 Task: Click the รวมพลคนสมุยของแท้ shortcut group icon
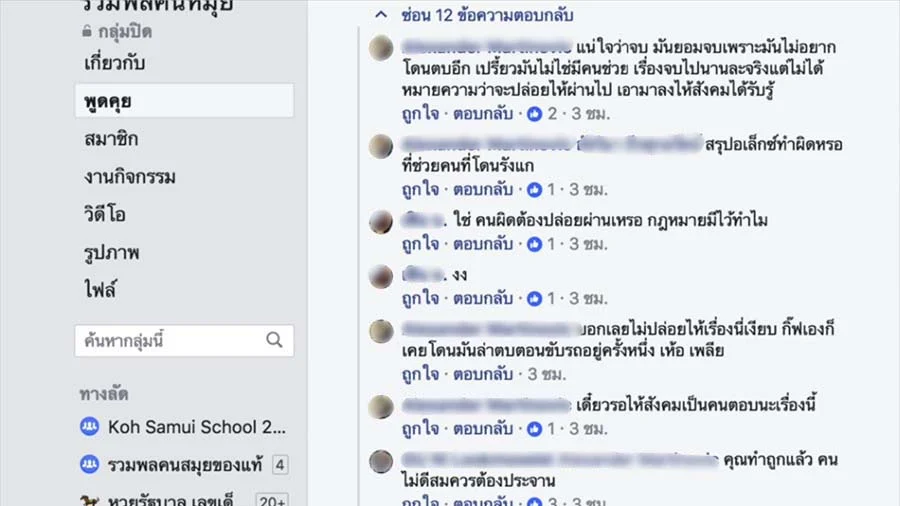click(89, 464)
